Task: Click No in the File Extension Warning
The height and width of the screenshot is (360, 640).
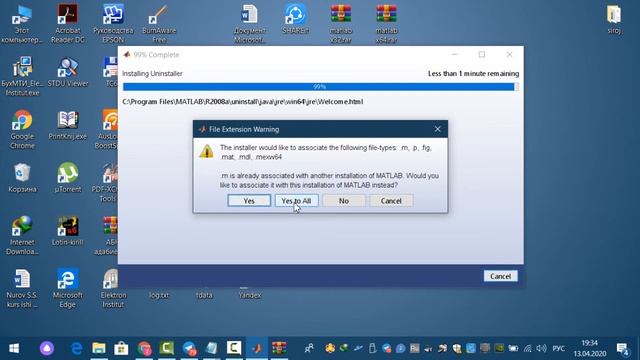Action: point(344,201)
